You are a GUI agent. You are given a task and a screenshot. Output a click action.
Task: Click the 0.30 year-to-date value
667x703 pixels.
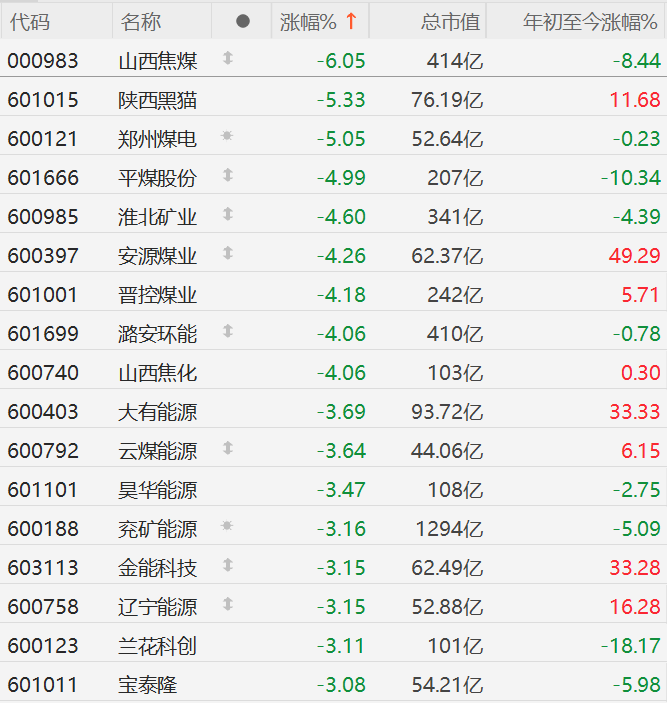click(641, 373)
